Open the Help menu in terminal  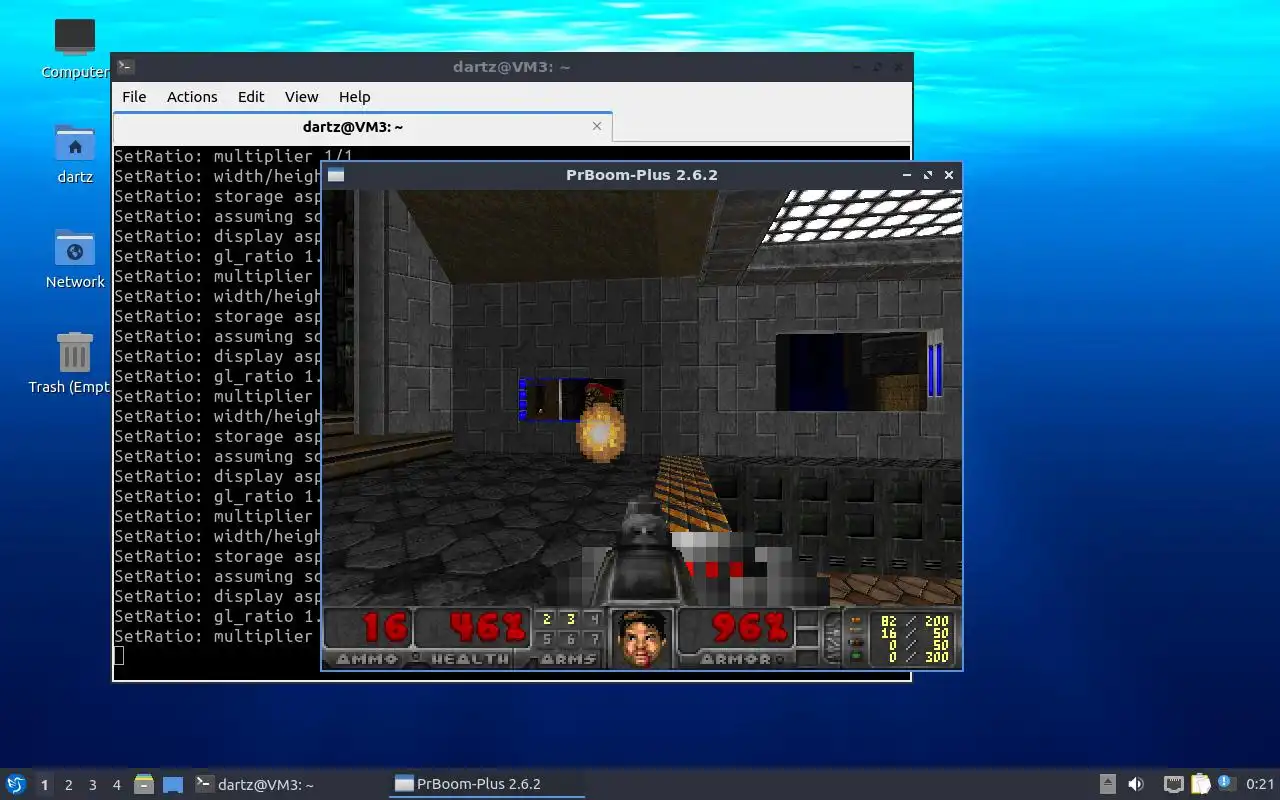pos(354,97)
